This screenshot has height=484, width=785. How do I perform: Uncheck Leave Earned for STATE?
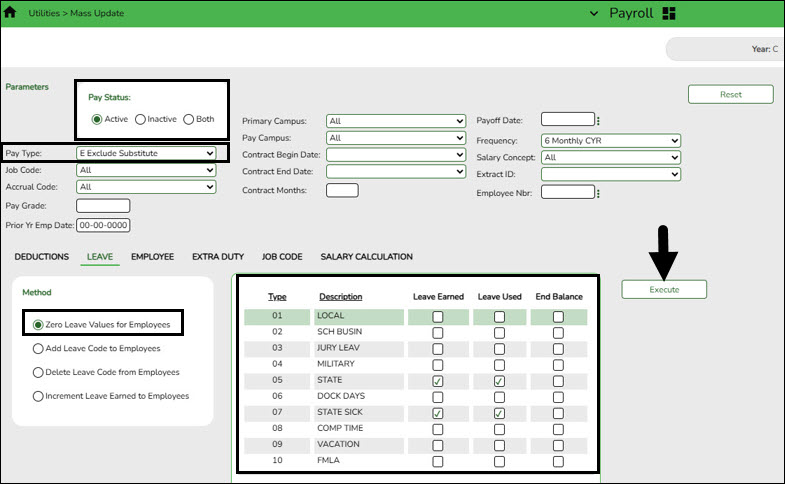click(x=438, y=381)
